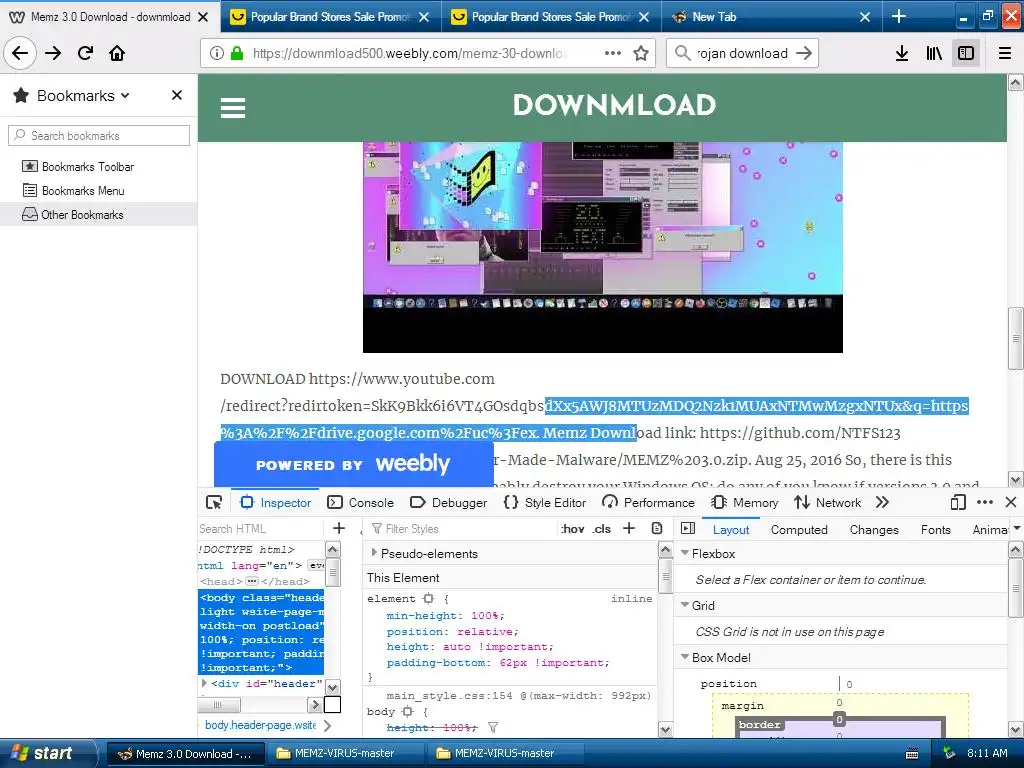This screenshot has width=1024, height=768.
Task: Reload the current page
Action: tap(85, 53)
